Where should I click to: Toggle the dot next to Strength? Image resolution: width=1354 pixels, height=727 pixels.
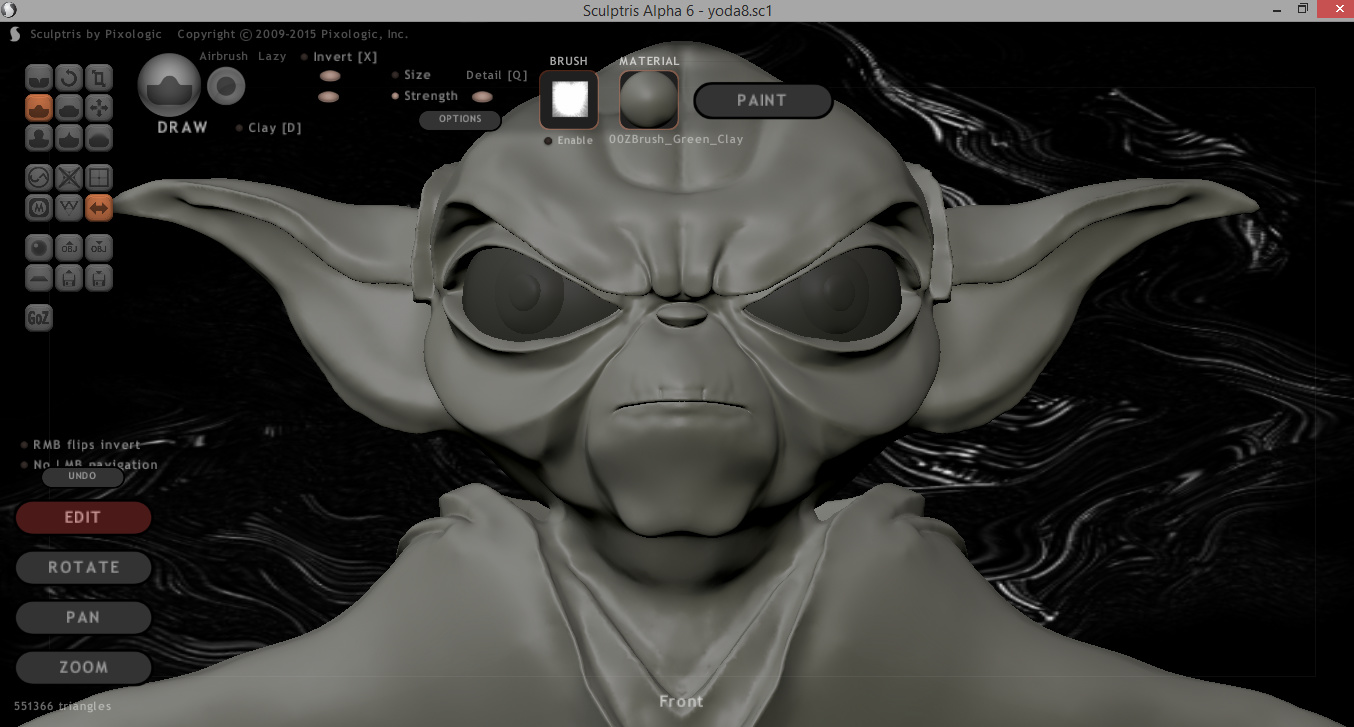click(x=396, y=96)
